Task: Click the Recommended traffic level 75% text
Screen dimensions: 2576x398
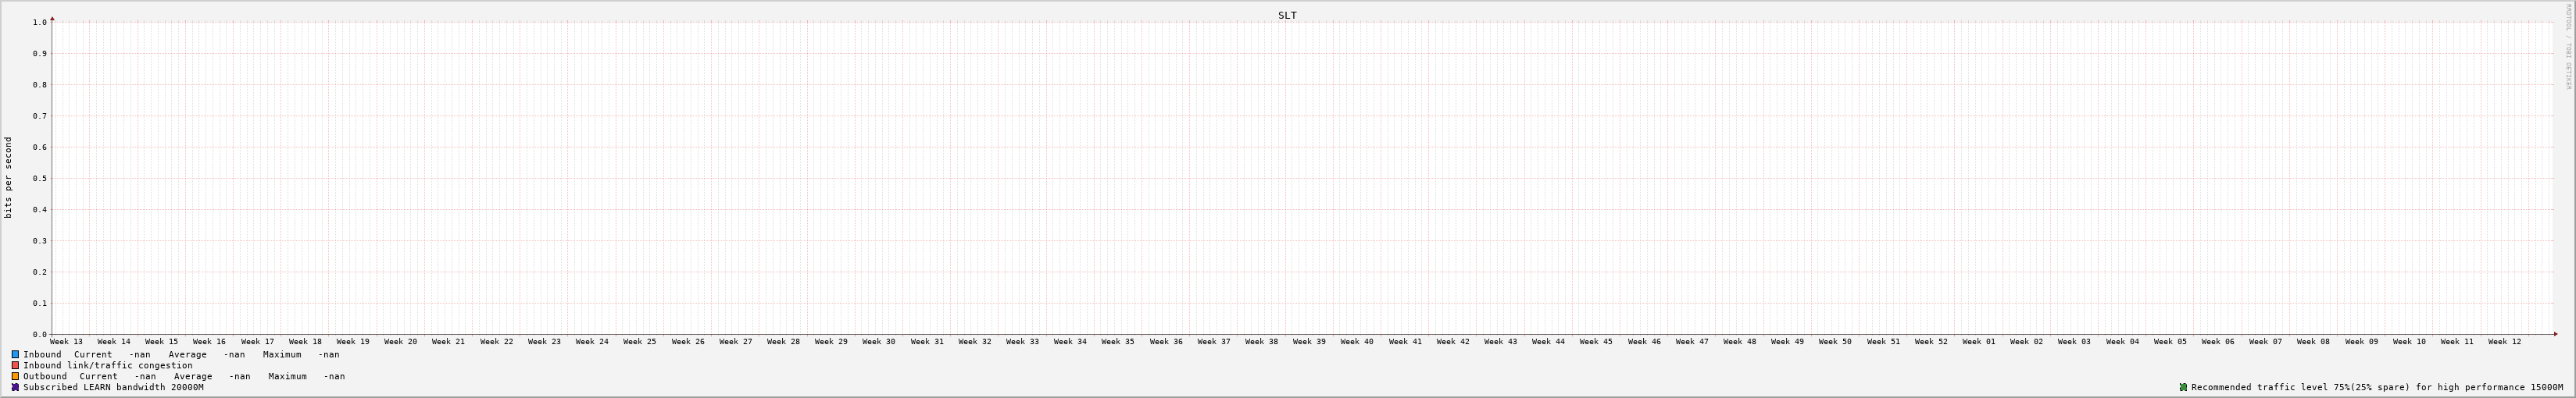Action: [x=2376, y=387]
